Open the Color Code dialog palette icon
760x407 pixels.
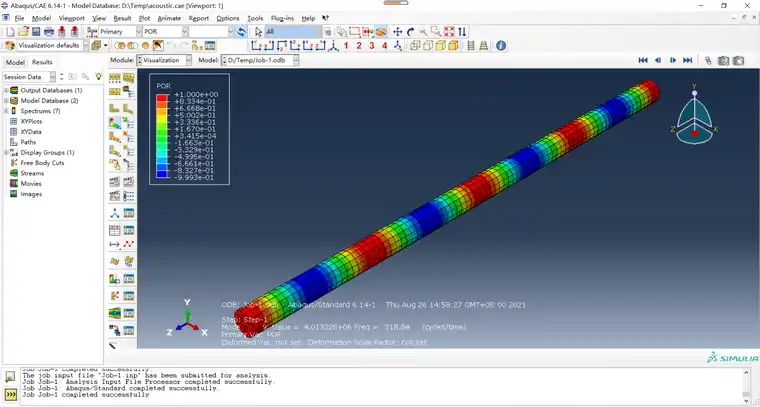pos(10,46)
